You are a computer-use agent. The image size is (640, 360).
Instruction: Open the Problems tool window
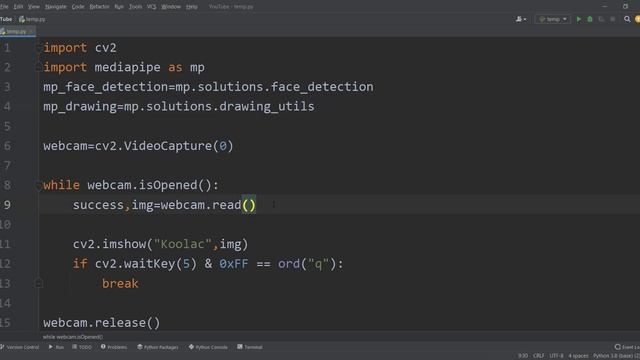[x=114, y=347]
